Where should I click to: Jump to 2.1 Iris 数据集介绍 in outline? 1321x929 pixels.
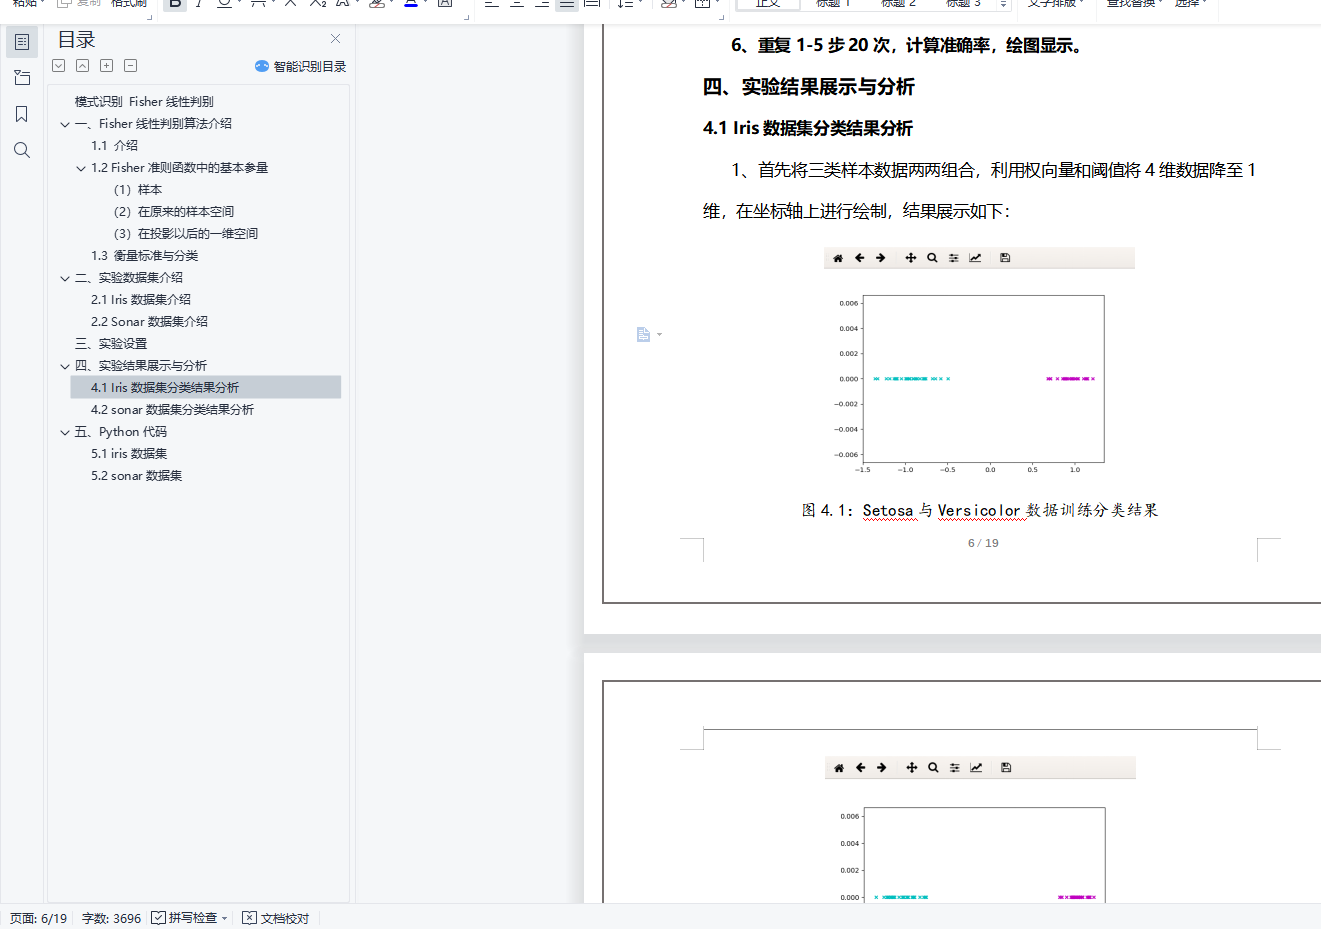click(141, 300)
